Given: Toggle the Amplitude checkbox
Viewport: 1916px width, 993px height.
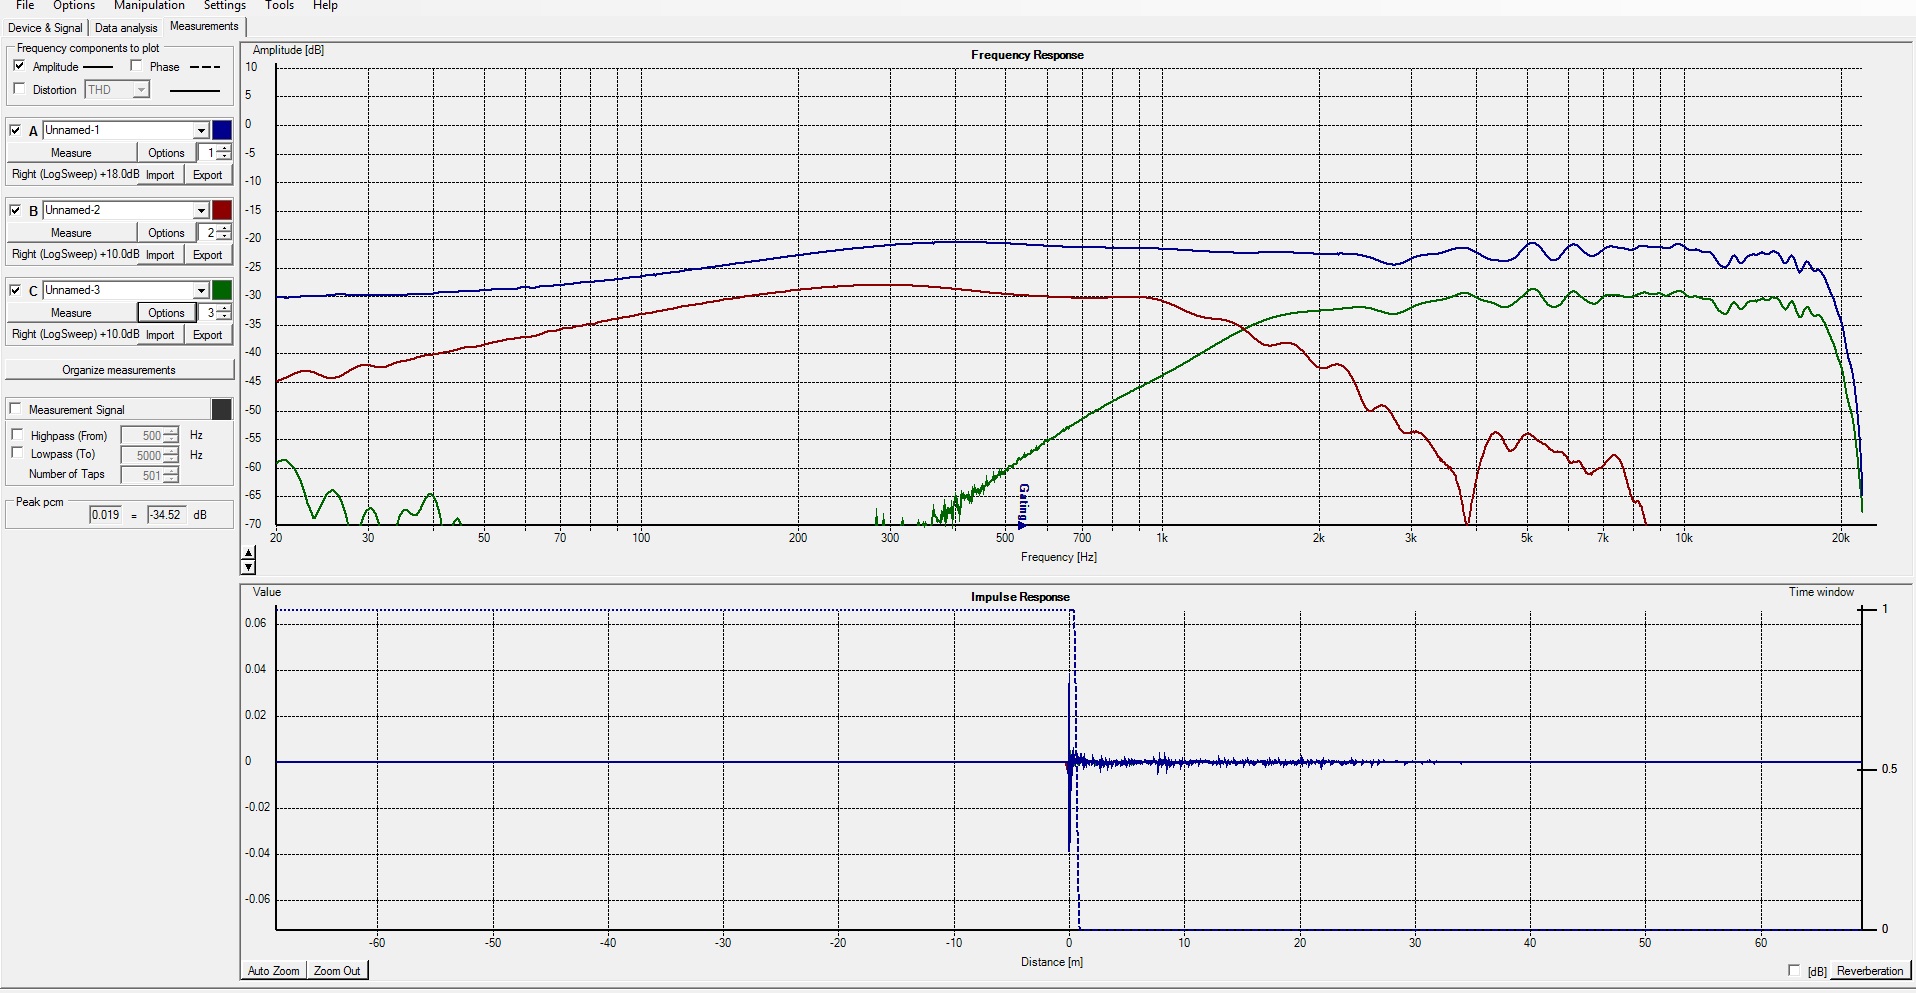Looking at the screenshot, I should coord(19,66).
